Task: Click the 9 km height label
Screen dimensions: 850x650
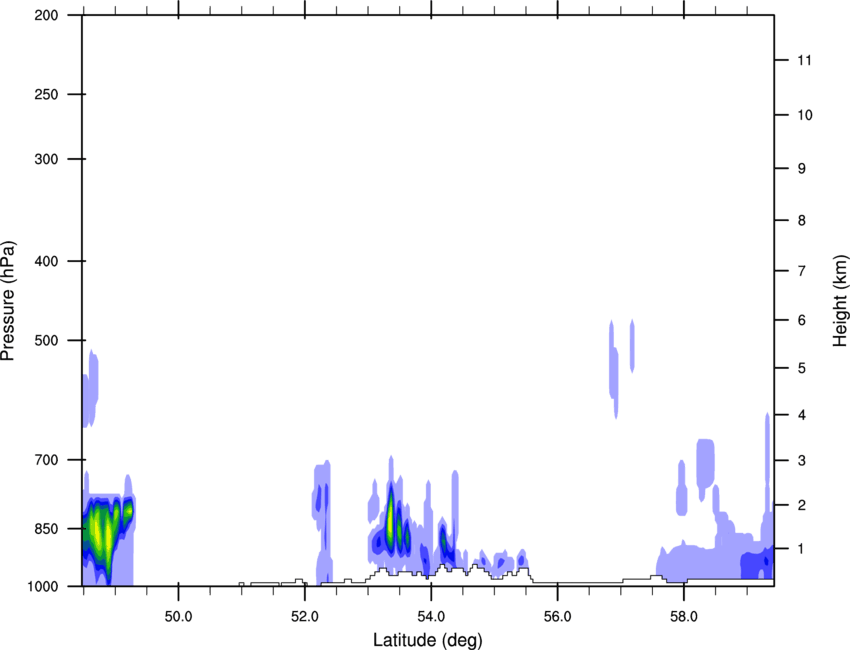Action: click(802, 169)
